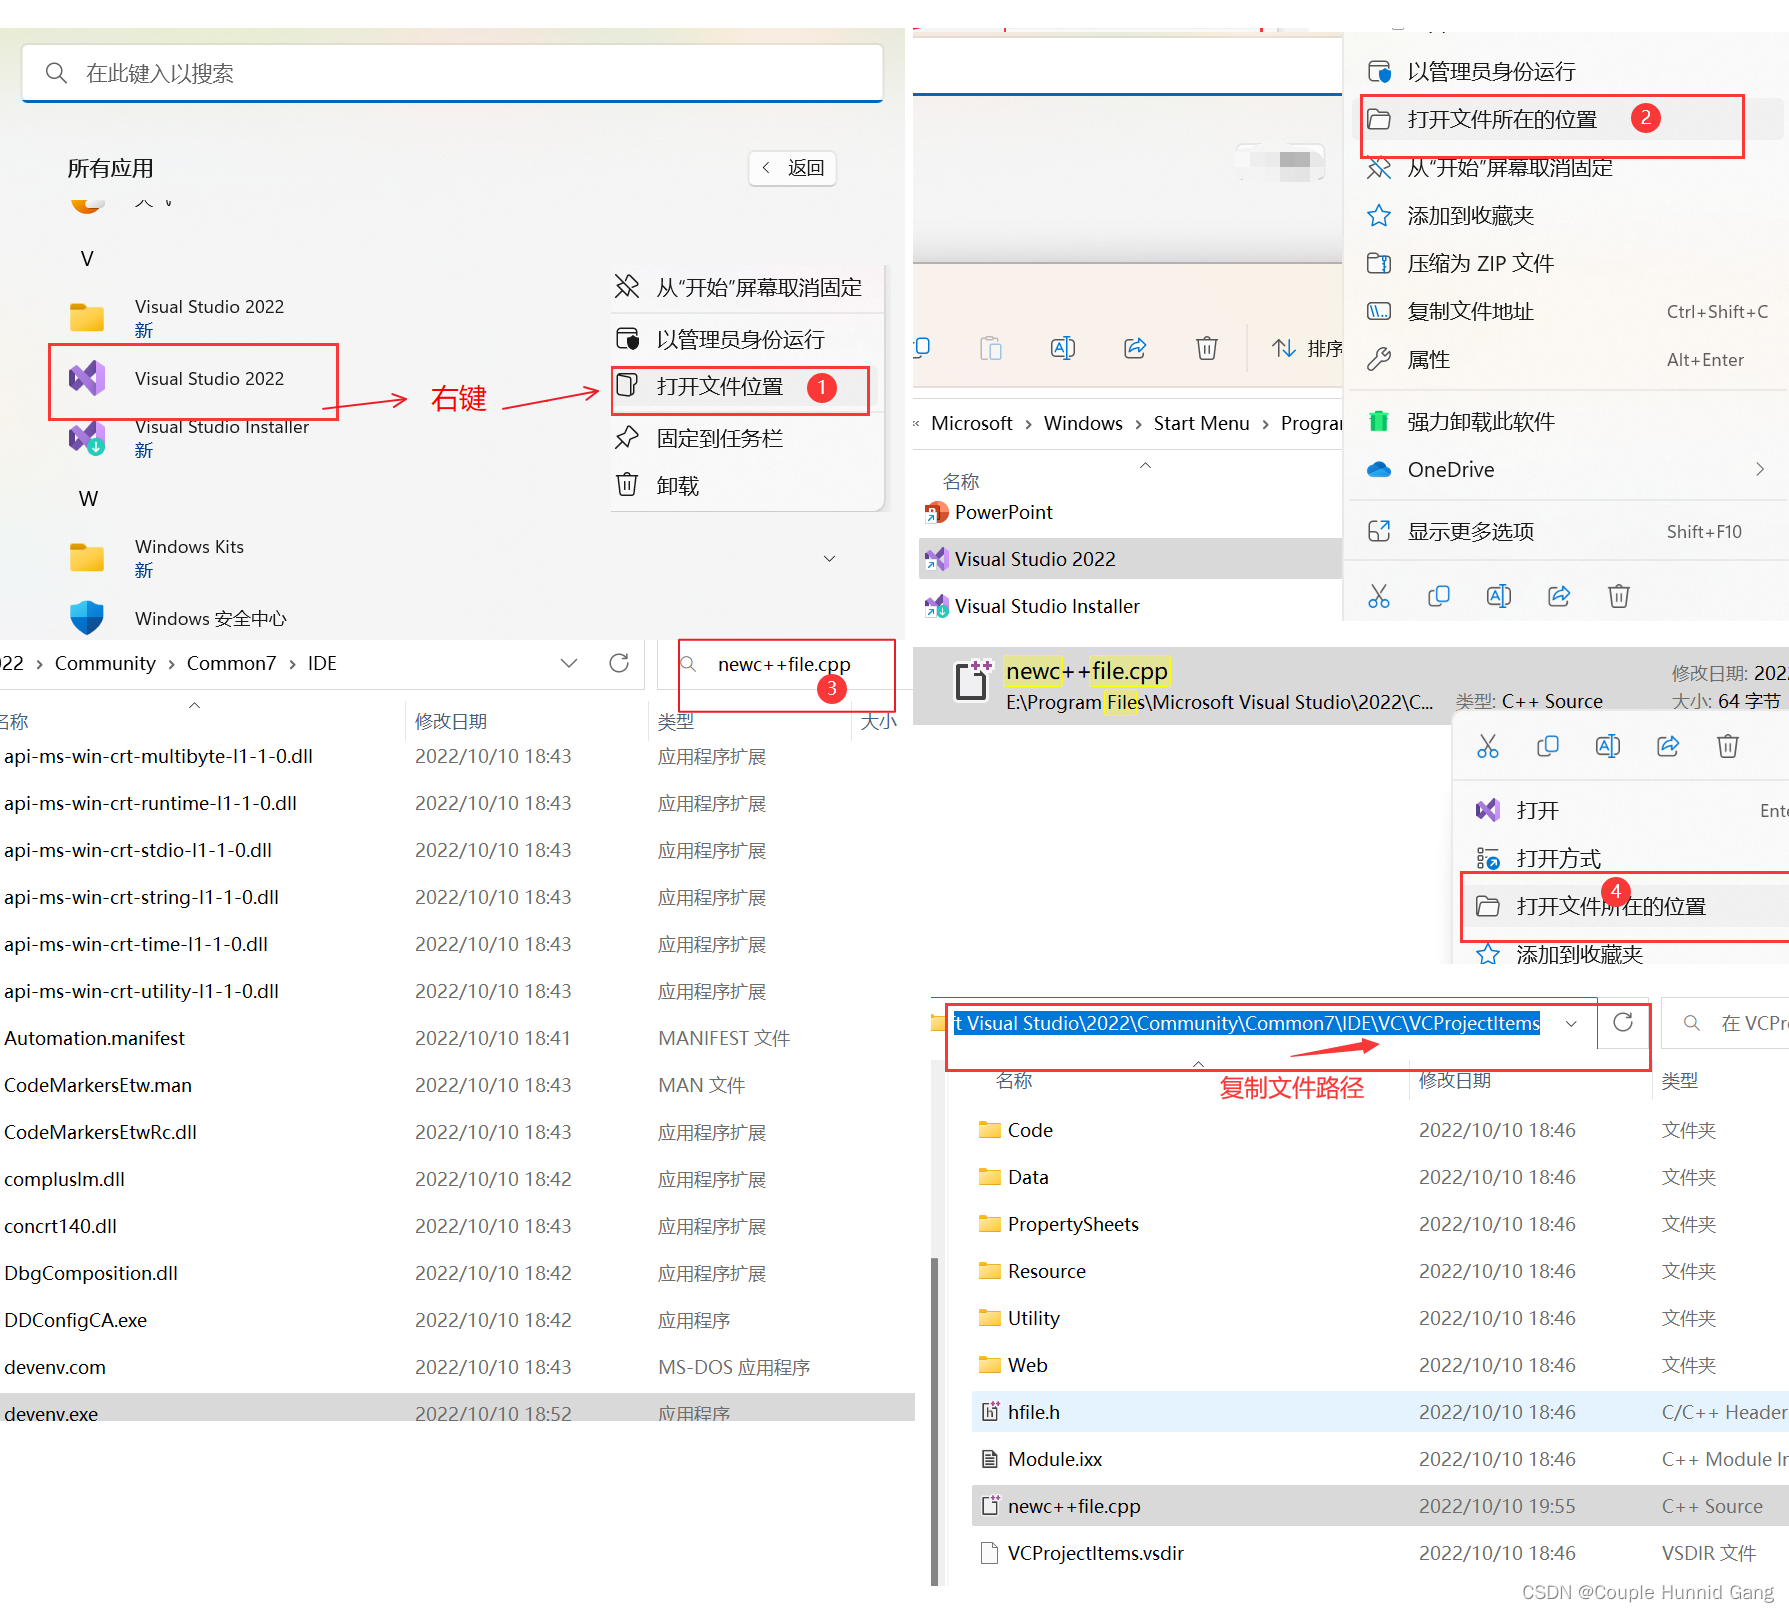Viewport: 1789px width, 1612px height.
Task: Select newc++file.cpp search result item
Action: 1350,685
